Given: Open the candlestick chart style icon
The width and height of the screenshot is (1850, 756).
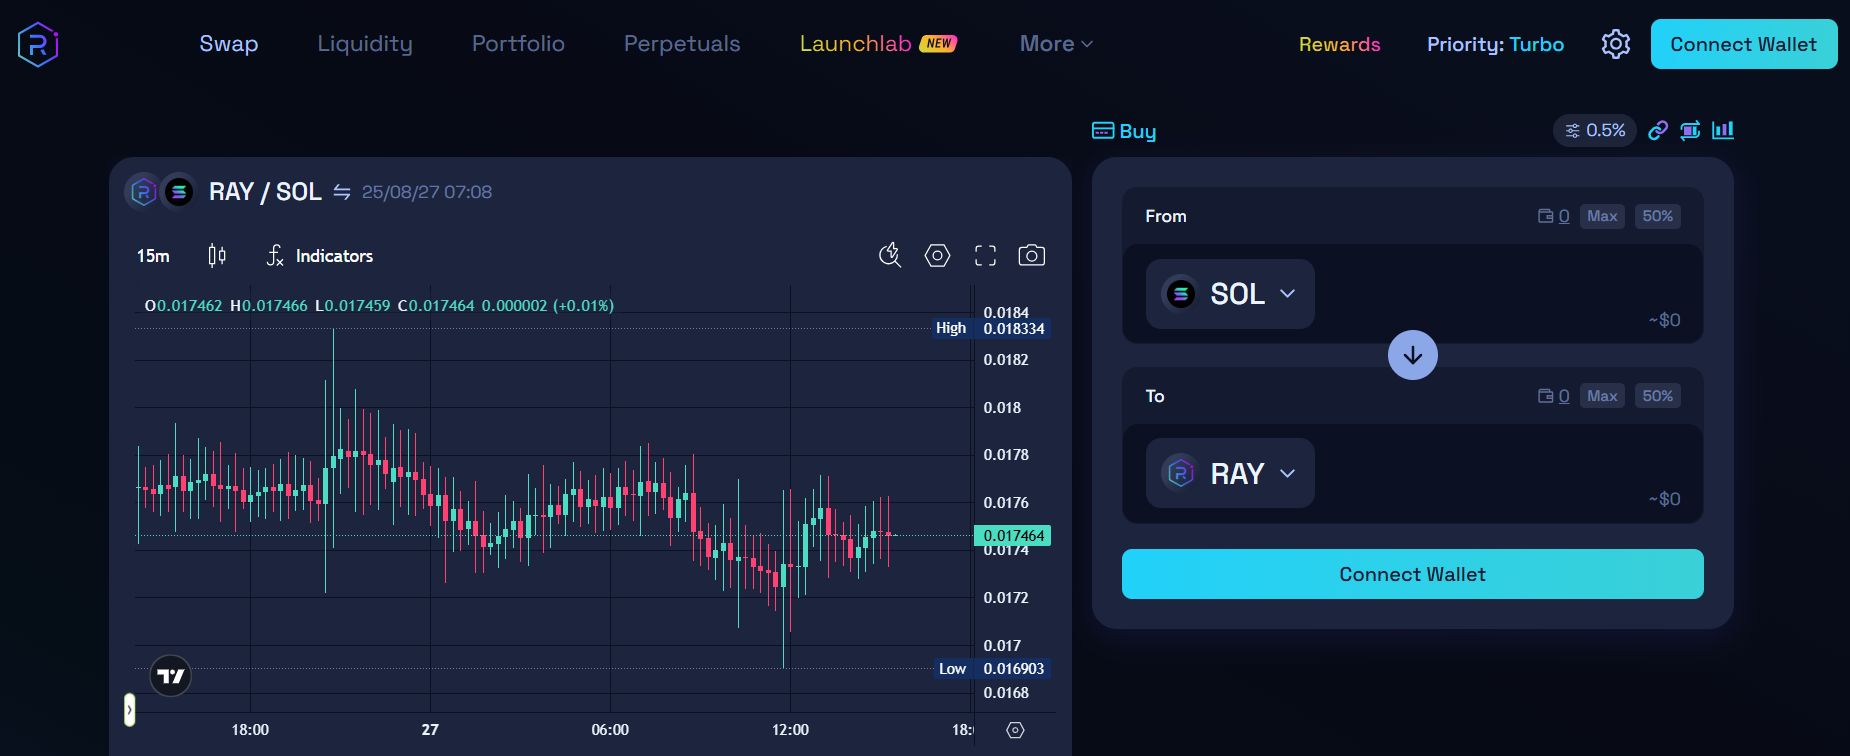Looking at the screenshot, I should 217,256.
